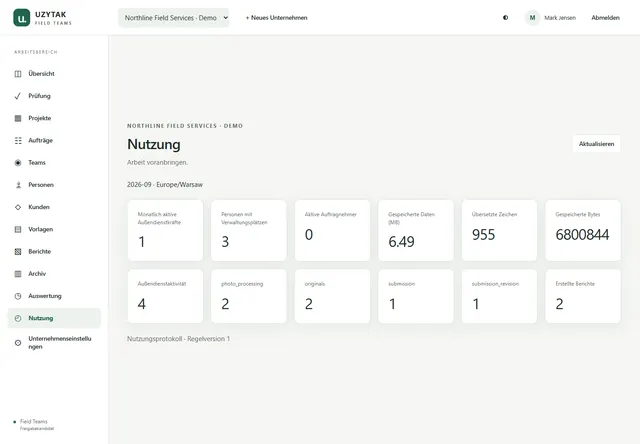Click the Aktualisieren button
This screenshot has width=640, height=444.
click(x=596, y=144)
